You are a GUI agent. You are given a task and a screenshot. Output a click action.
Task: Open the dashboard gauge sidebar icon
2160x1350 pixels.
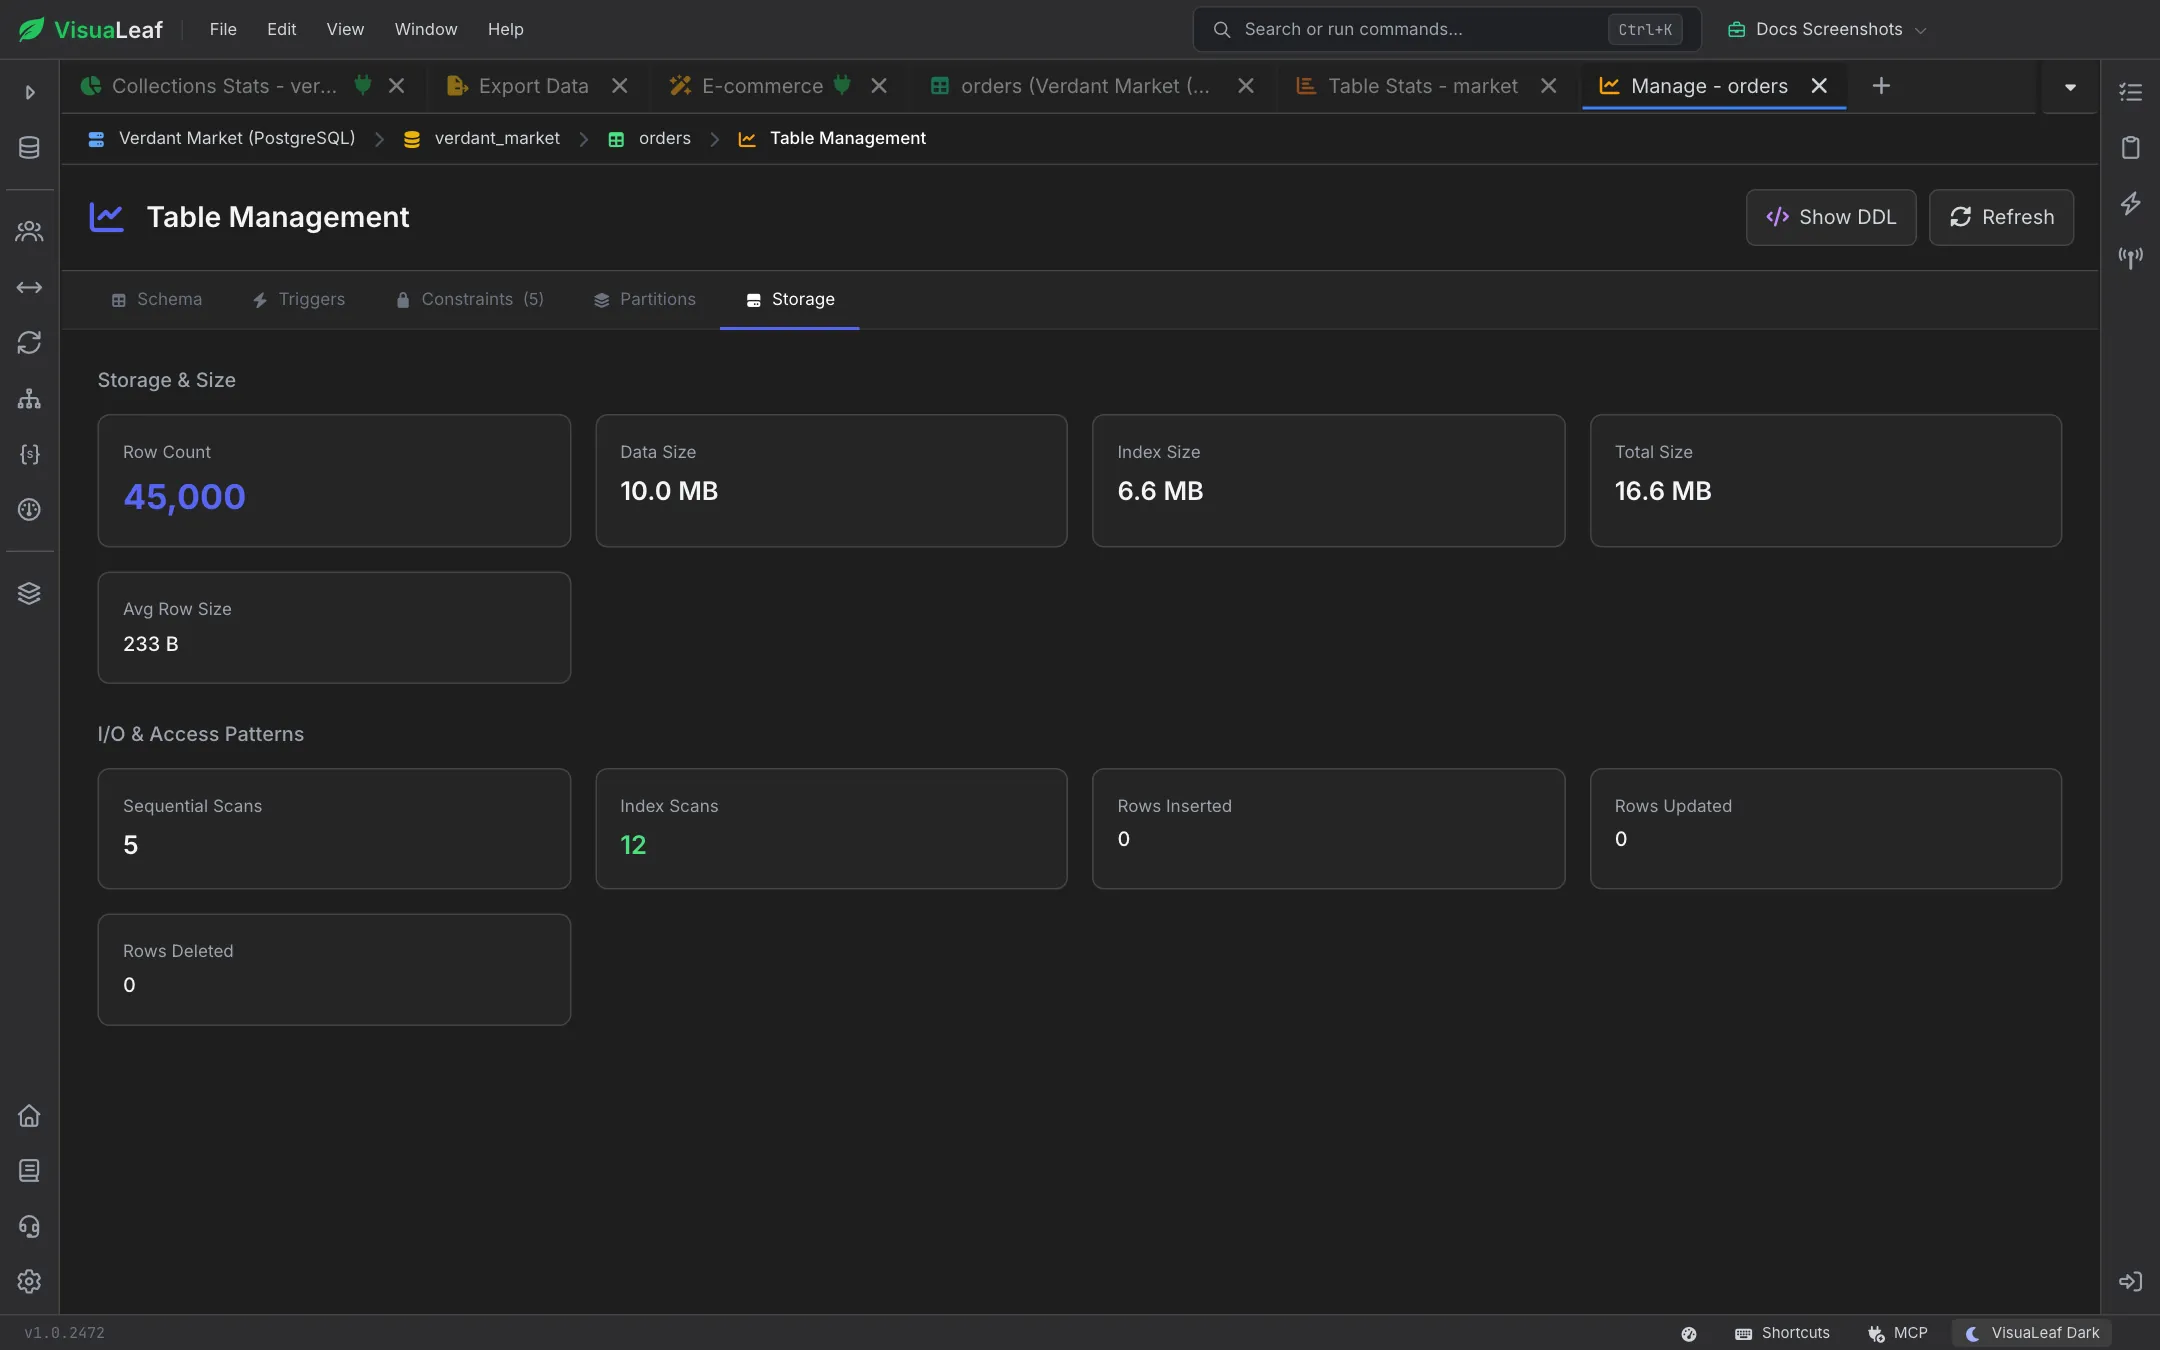point(29,510)
